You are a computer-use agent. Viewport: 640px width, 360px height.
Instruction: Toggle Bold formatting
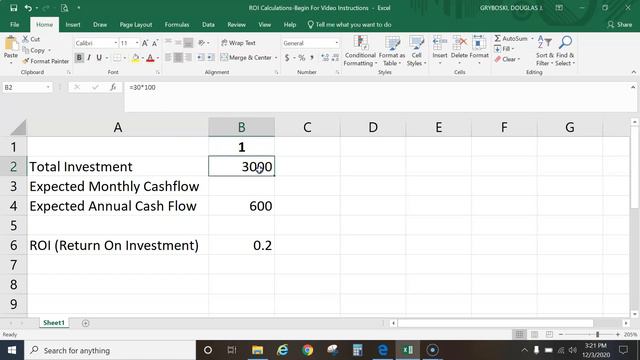tap(79, 58)
